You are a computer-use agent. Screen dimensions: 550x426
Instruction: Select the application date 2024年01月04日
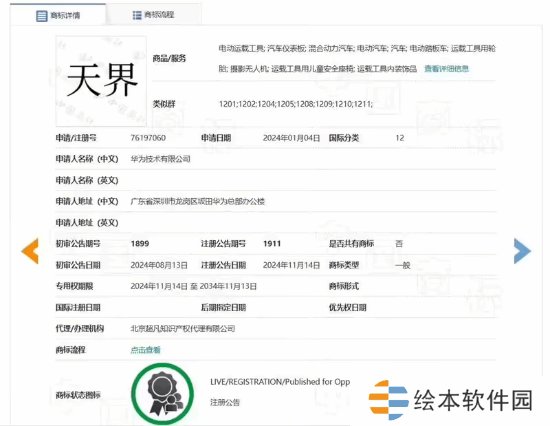point(291,138)
